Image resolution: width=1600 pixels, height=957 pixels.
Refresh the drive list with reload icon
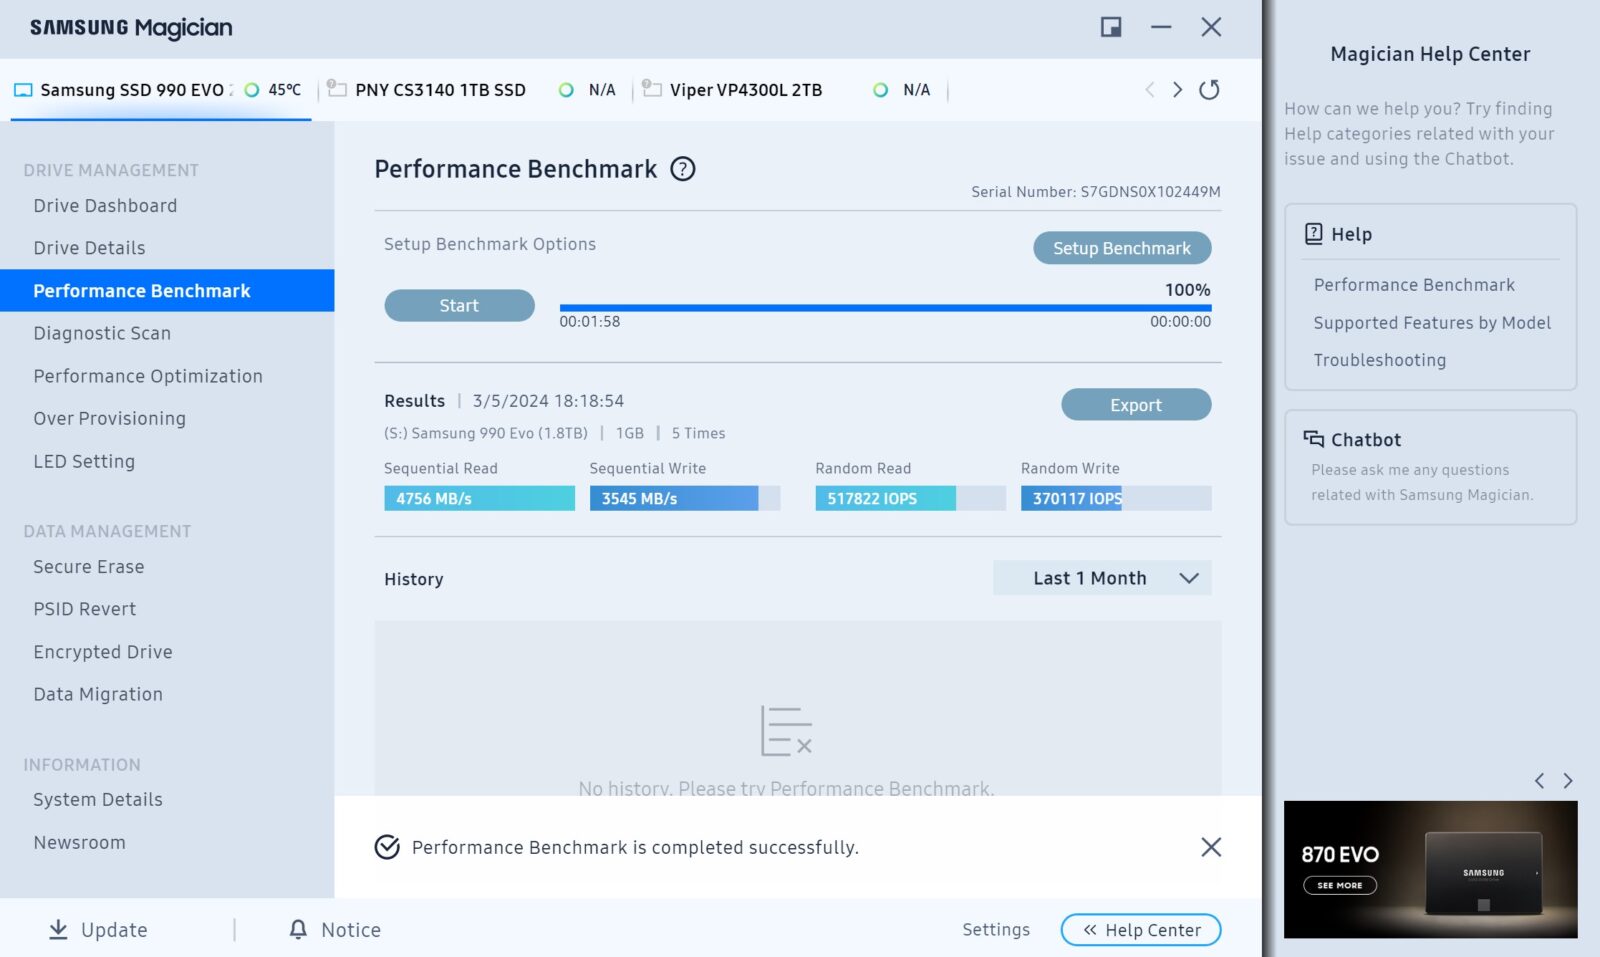point(1209,90)
